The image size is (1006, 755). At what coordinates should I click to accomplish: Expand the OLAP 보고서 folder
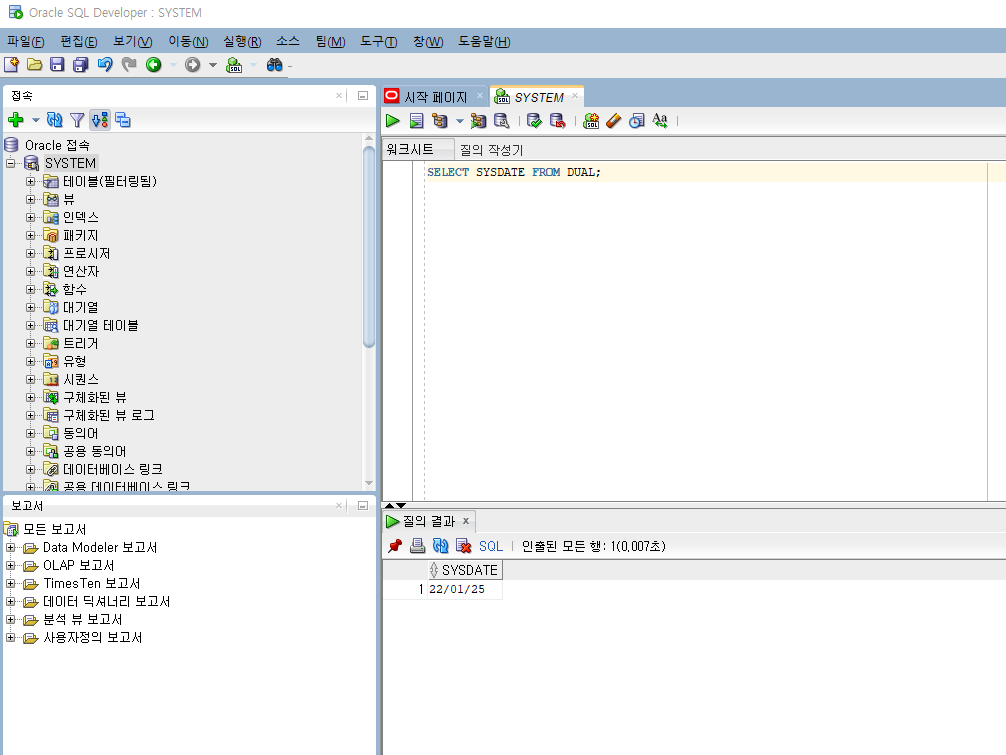coord(10,565)
